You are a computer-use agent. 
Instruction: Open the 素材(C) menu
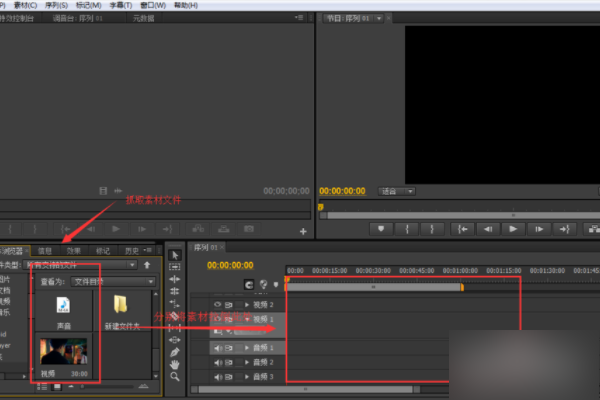[x=26, y=5]
